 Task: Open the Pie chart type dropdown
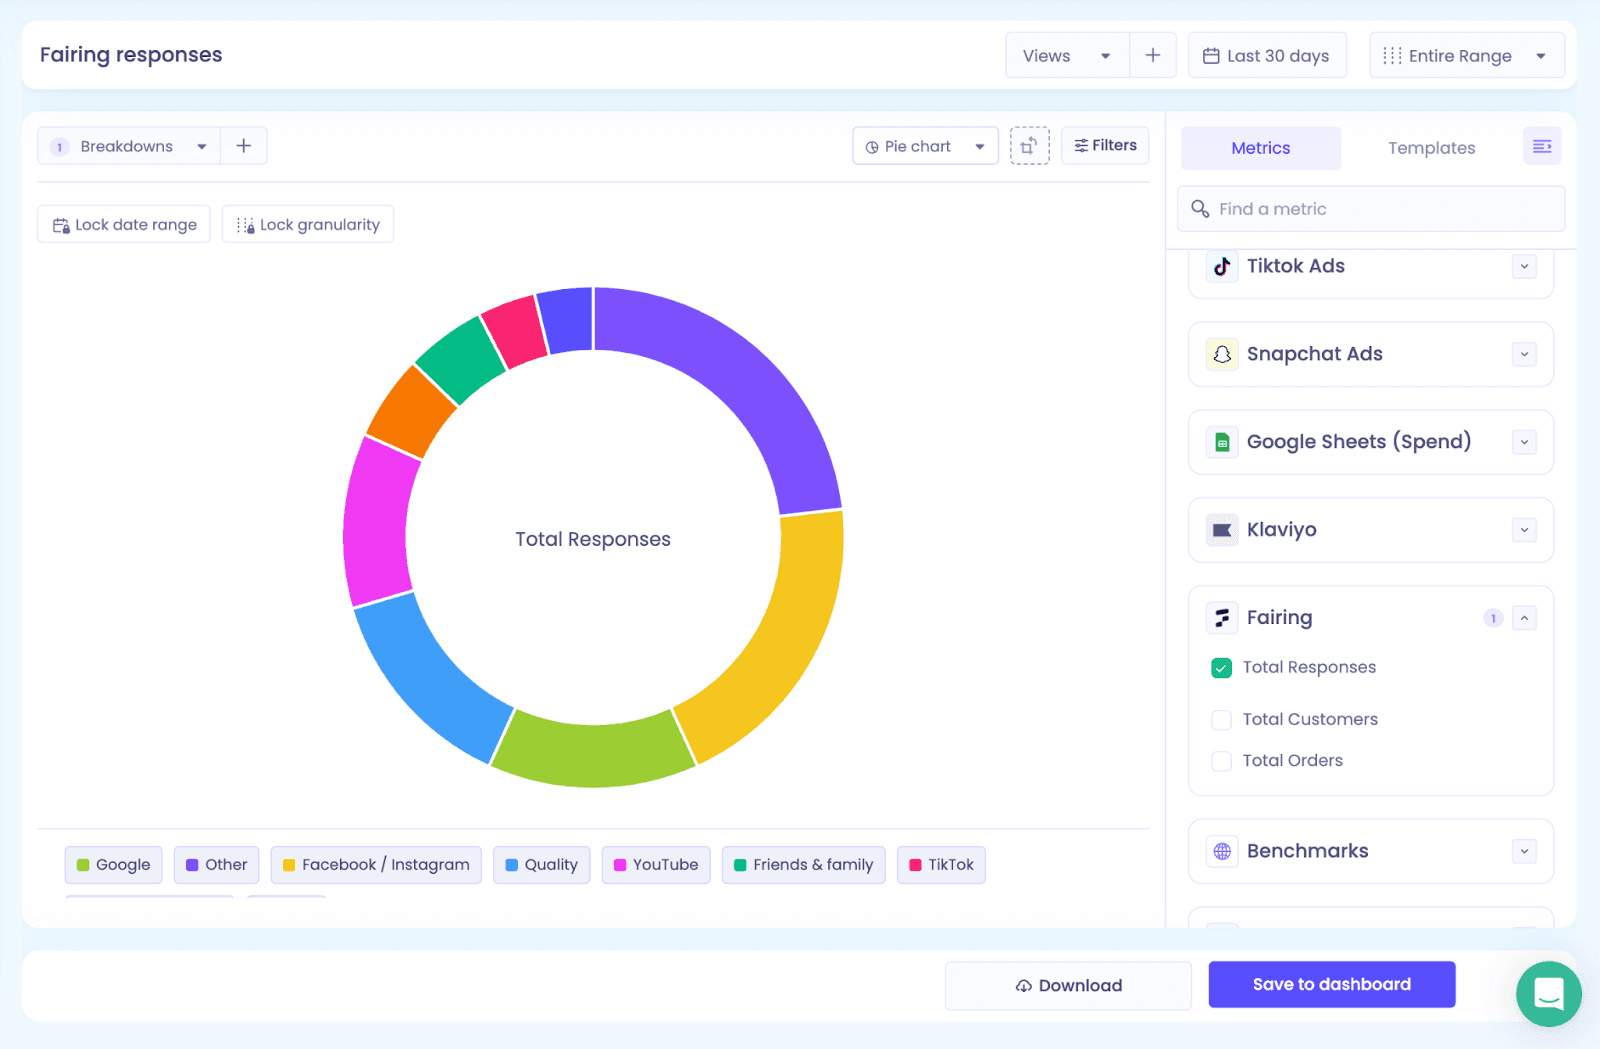[x=925, y=146]
